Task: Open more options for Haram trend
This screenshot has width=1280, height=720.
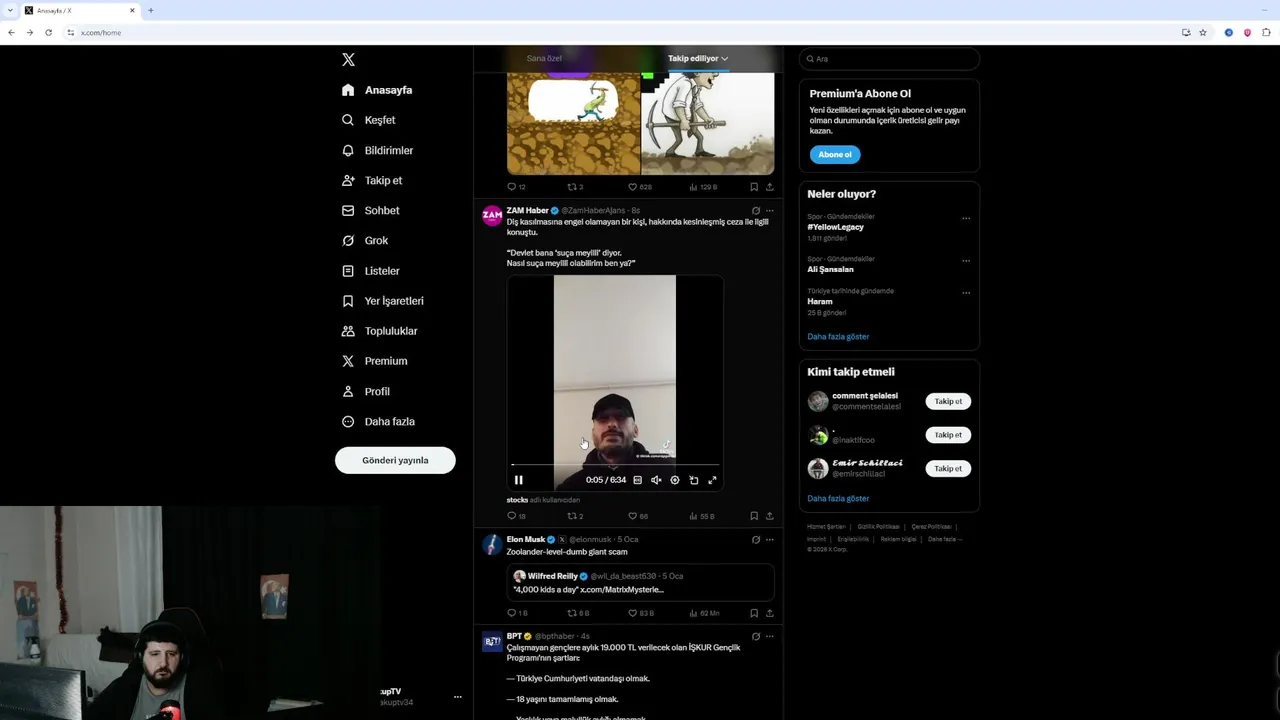Action: [966, 293]
